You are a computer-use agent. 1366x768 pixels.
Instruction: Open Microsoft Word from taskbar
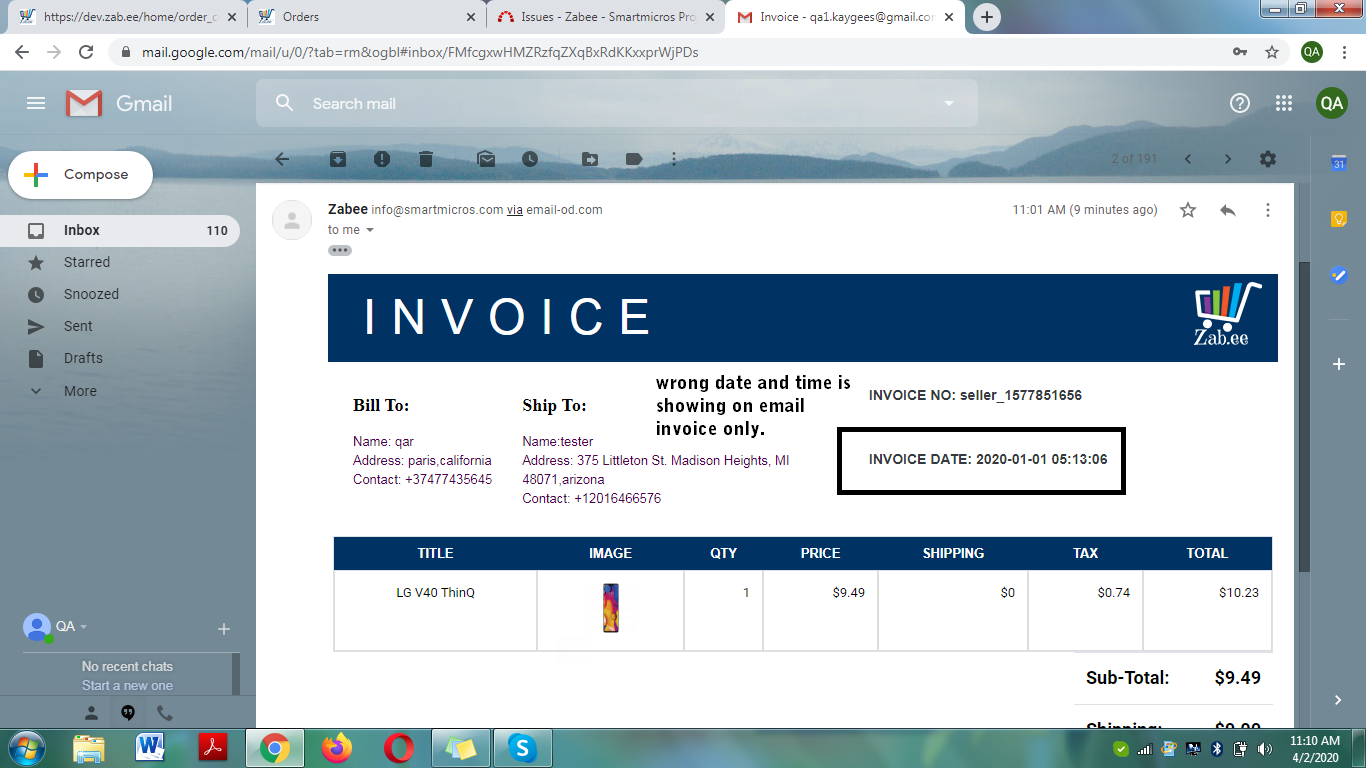click(151, 748)
